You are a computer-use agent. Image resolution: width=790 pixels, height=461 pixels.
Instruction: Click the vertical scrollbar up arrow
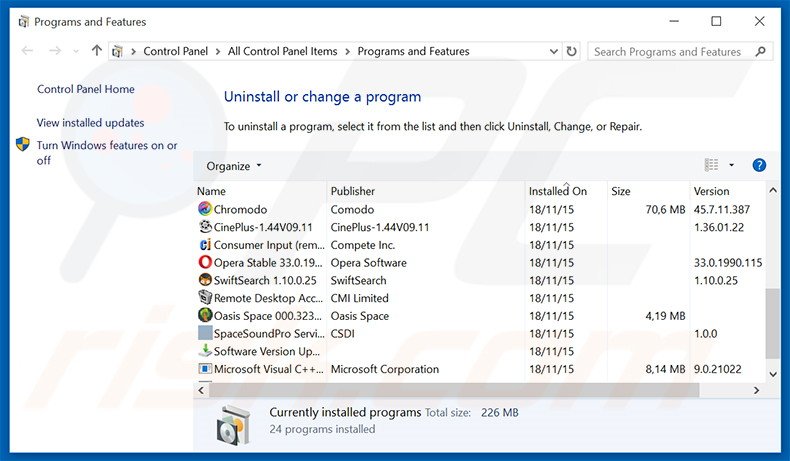772,190
